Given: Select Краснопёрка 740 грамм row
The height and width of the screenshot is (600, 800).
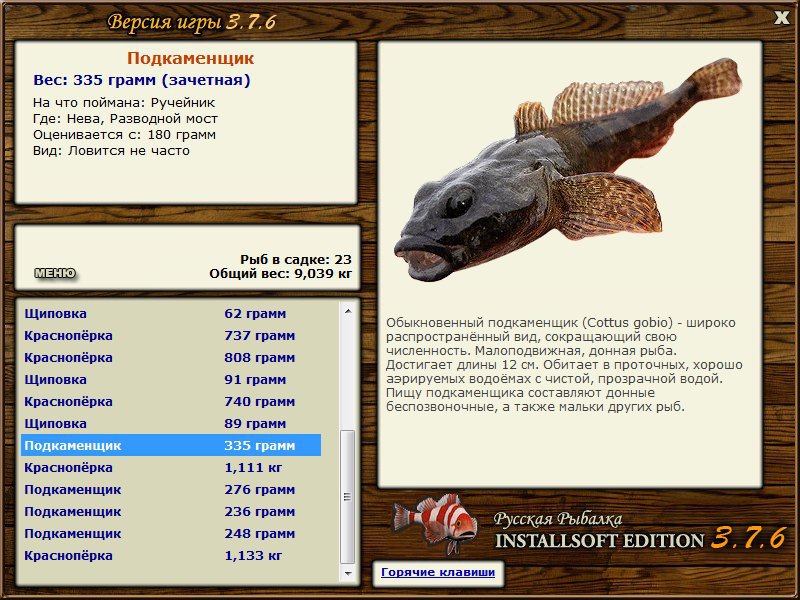Looking at the screenshot, I should pyautogui.click(x=171, y=401).
